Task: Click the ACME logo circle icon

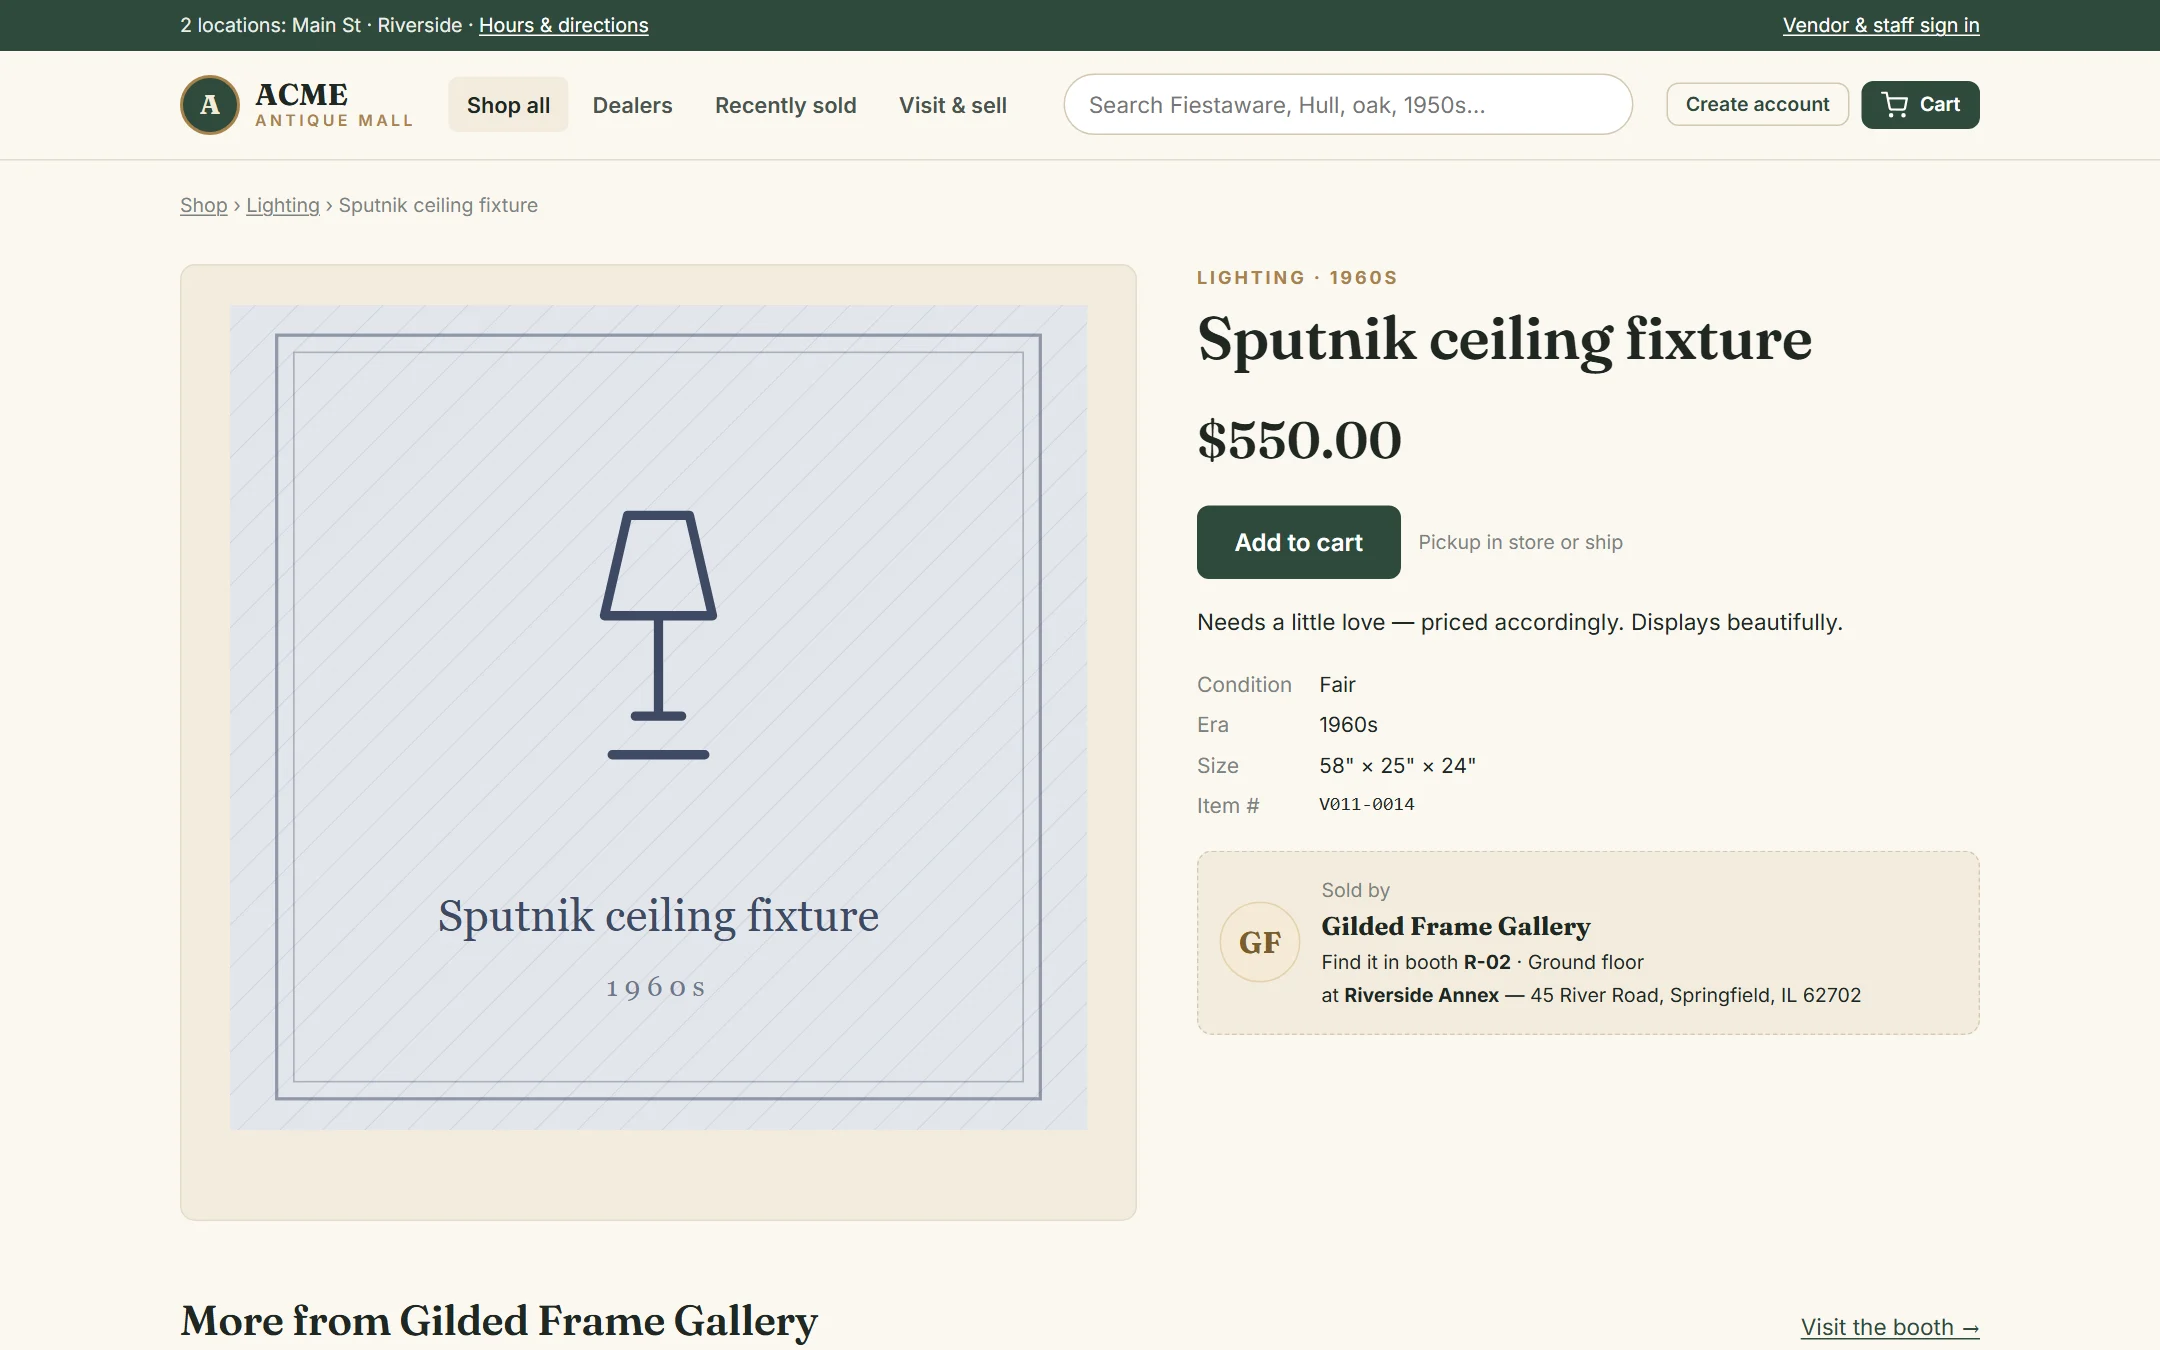Action: point(210,105)
